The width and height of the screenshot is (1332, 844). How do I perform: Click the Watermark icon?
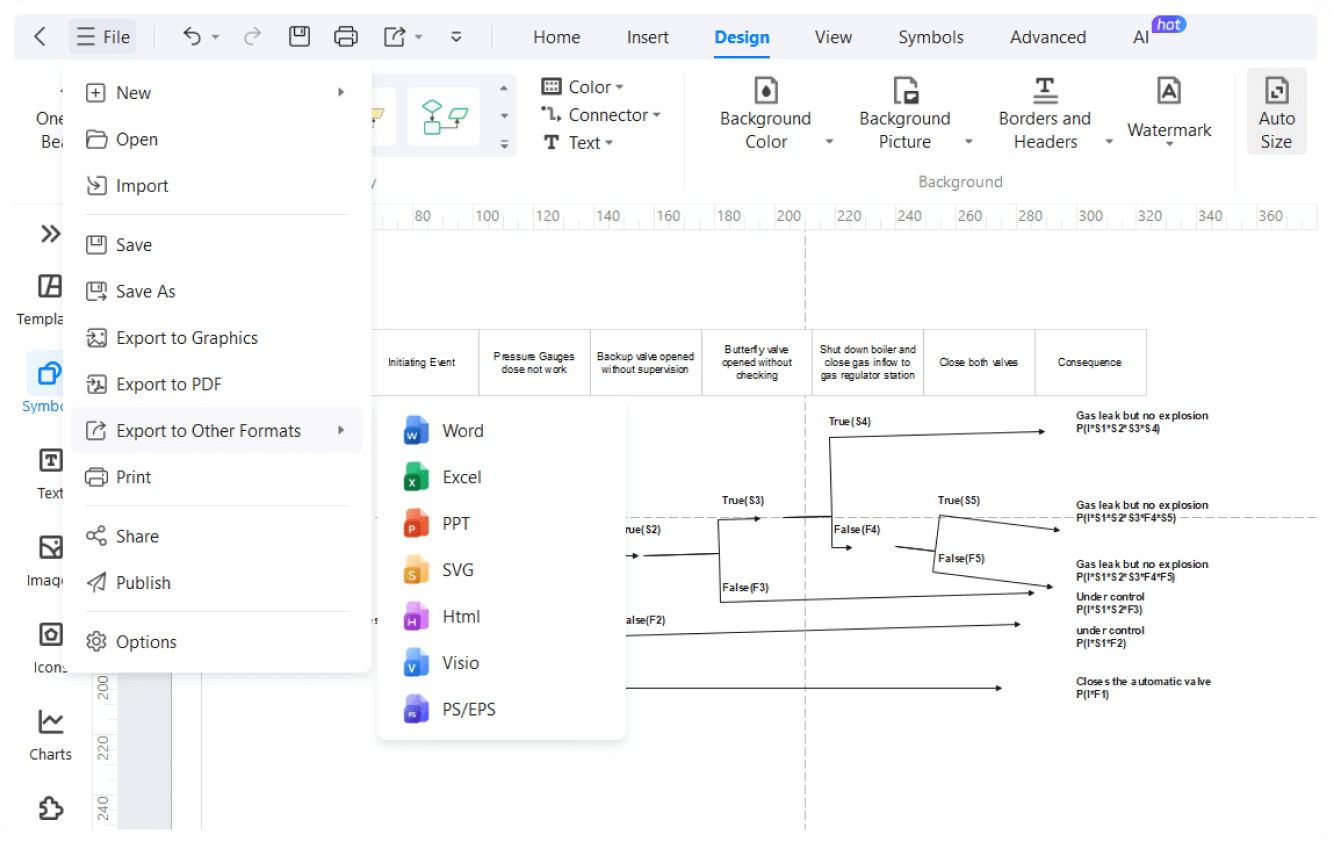tap(1168, 92)
